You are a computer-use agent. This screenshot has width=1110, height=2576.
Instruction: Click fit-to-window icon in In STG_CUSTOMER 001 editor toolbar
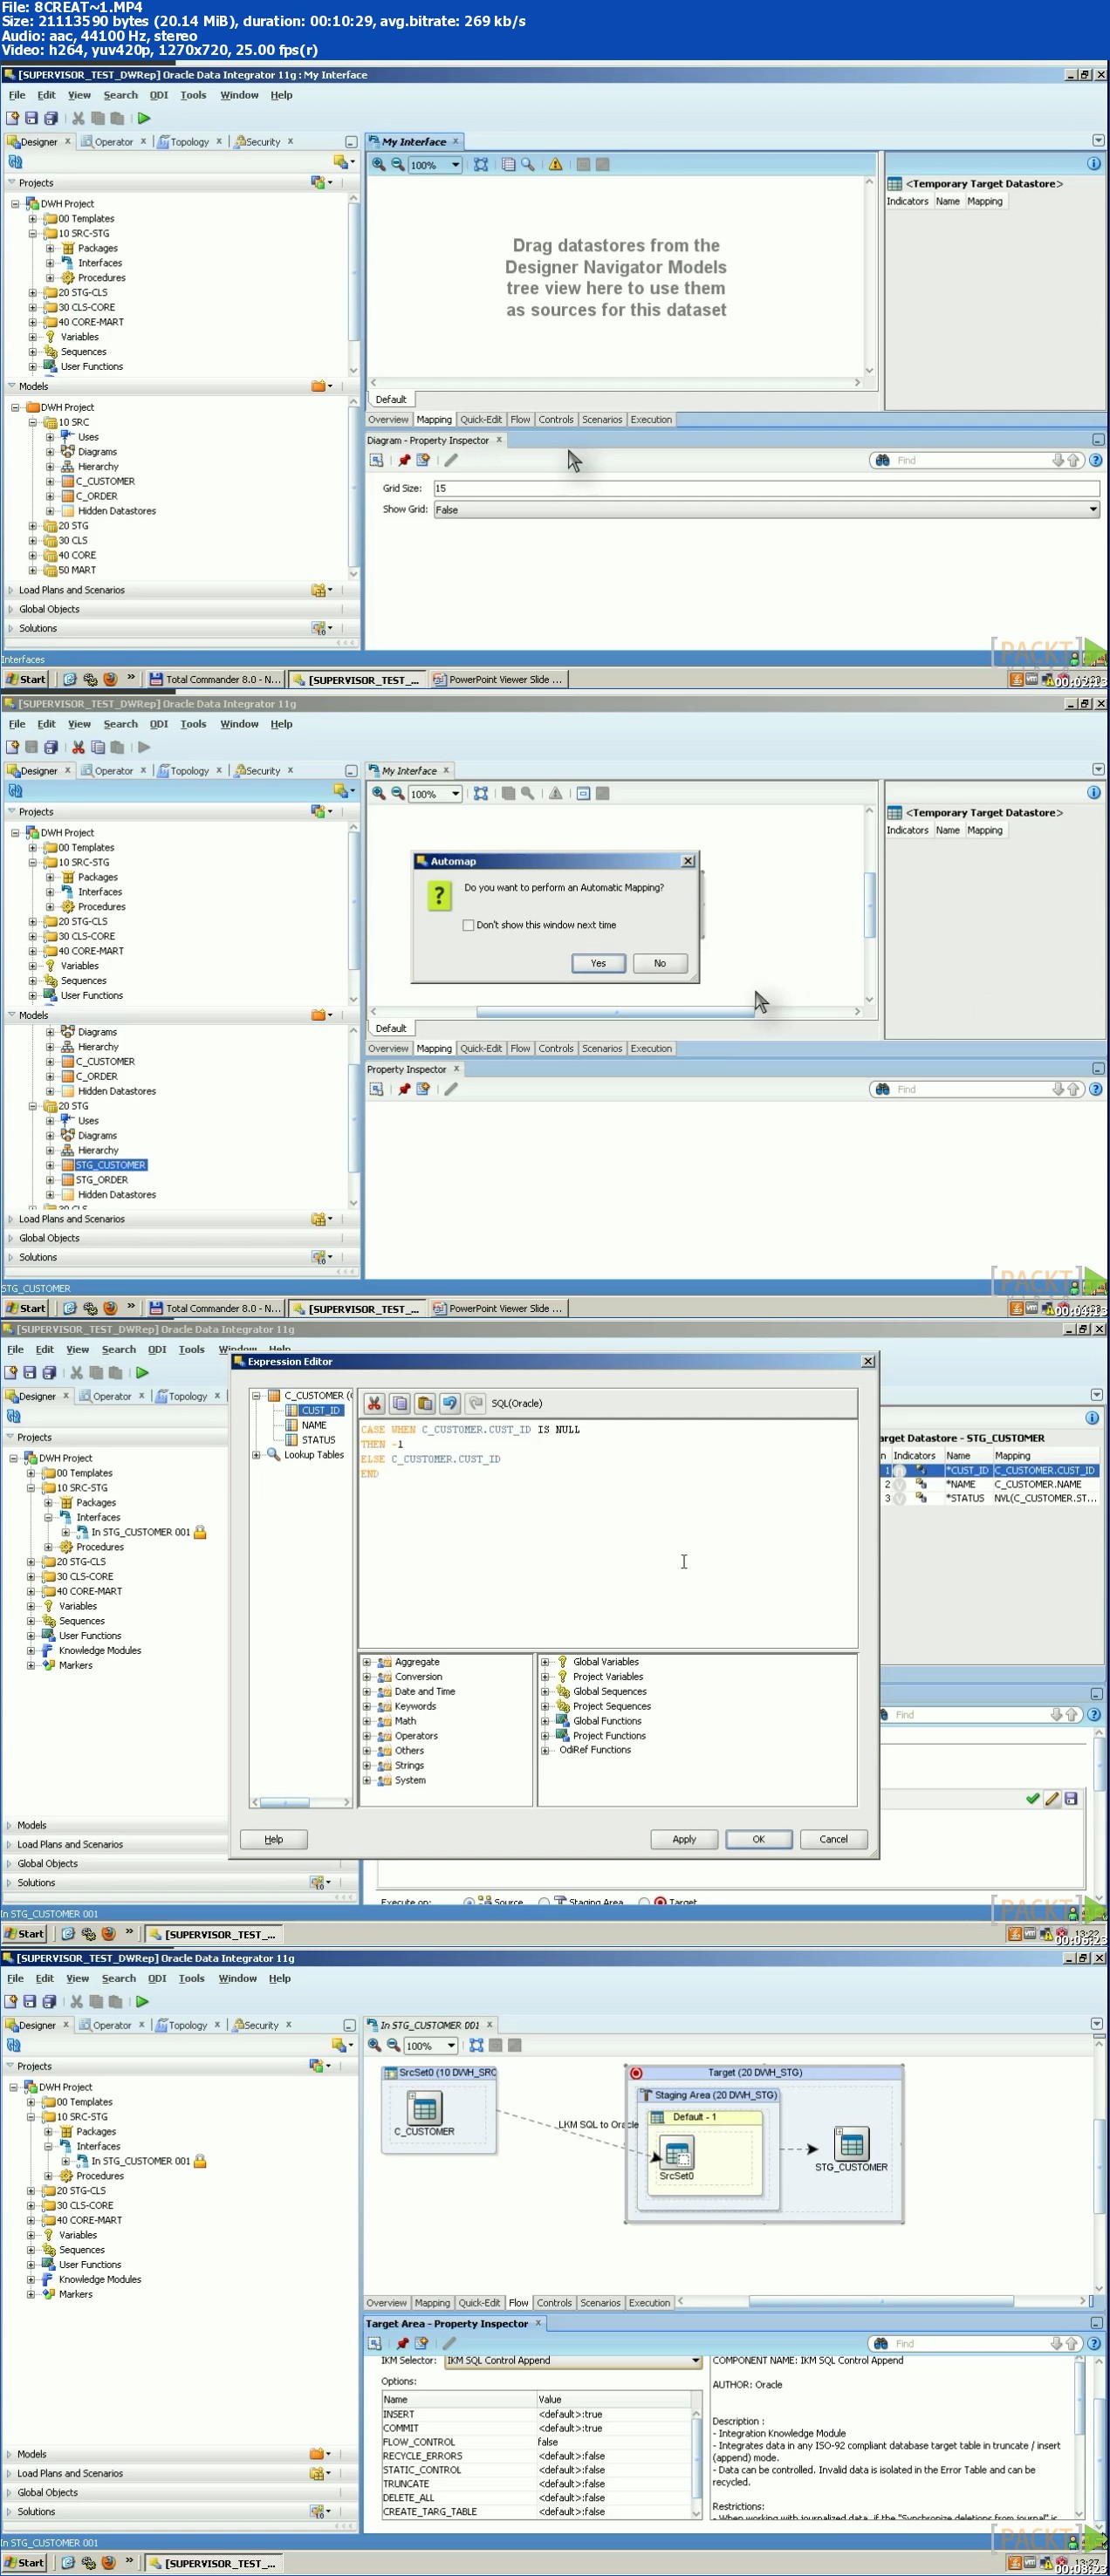[476, 2045]
